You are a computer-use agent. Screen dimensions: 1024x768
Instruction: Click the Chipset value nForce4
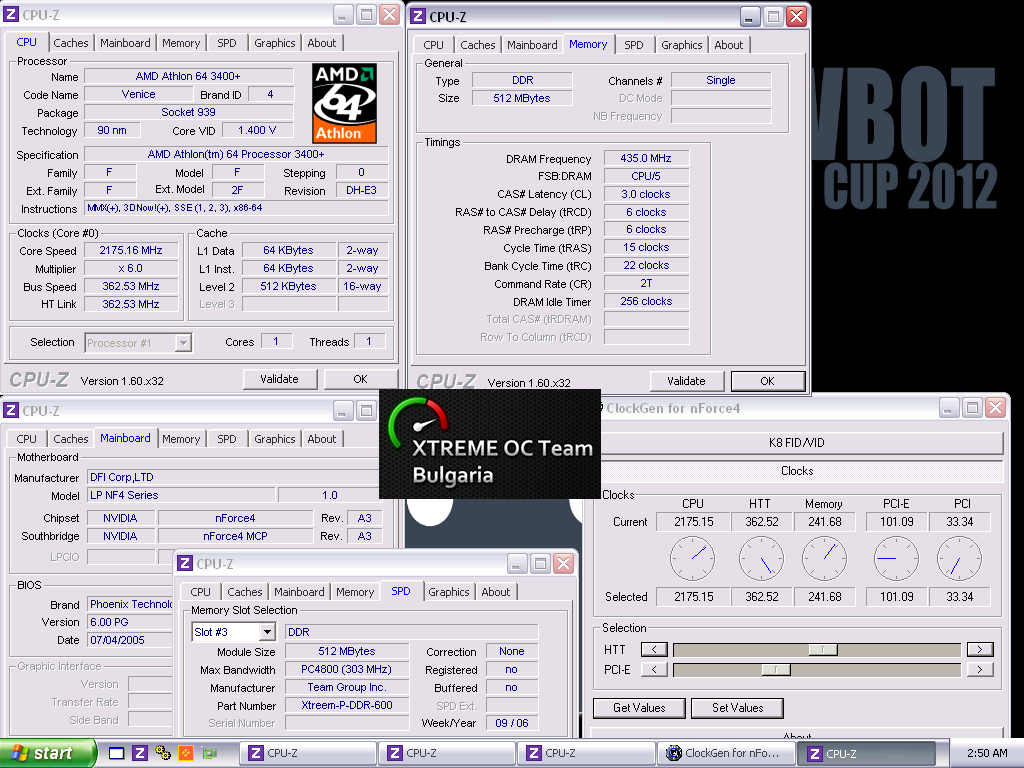(x=235, y=519)
